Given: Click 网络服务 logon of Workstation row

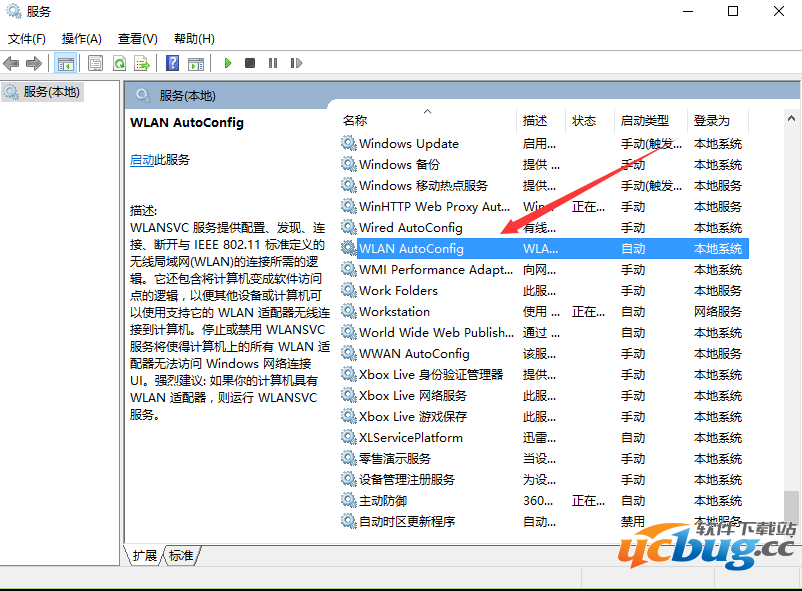Looking at the screenshot, I should [x=718, y=311].
